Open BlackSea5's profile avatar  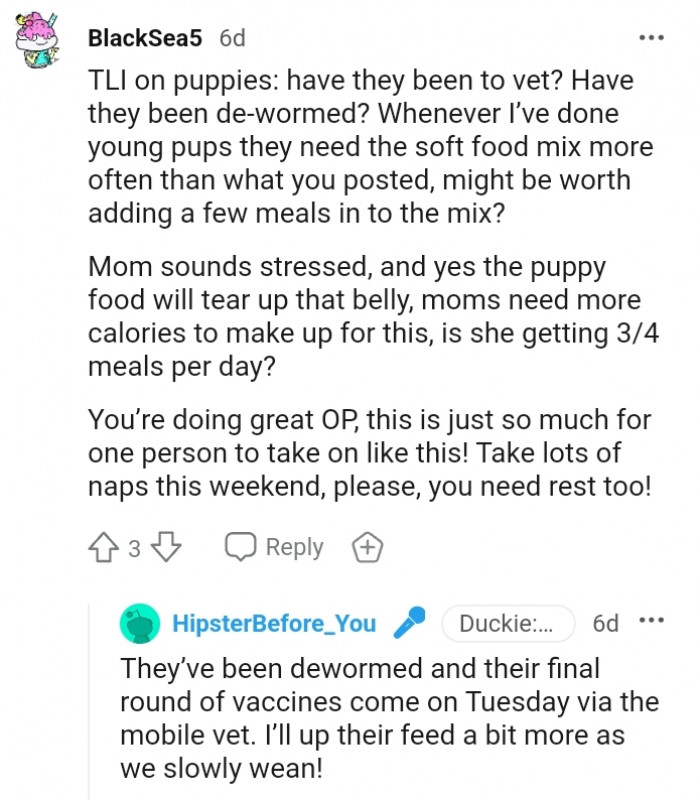(40, 41)
